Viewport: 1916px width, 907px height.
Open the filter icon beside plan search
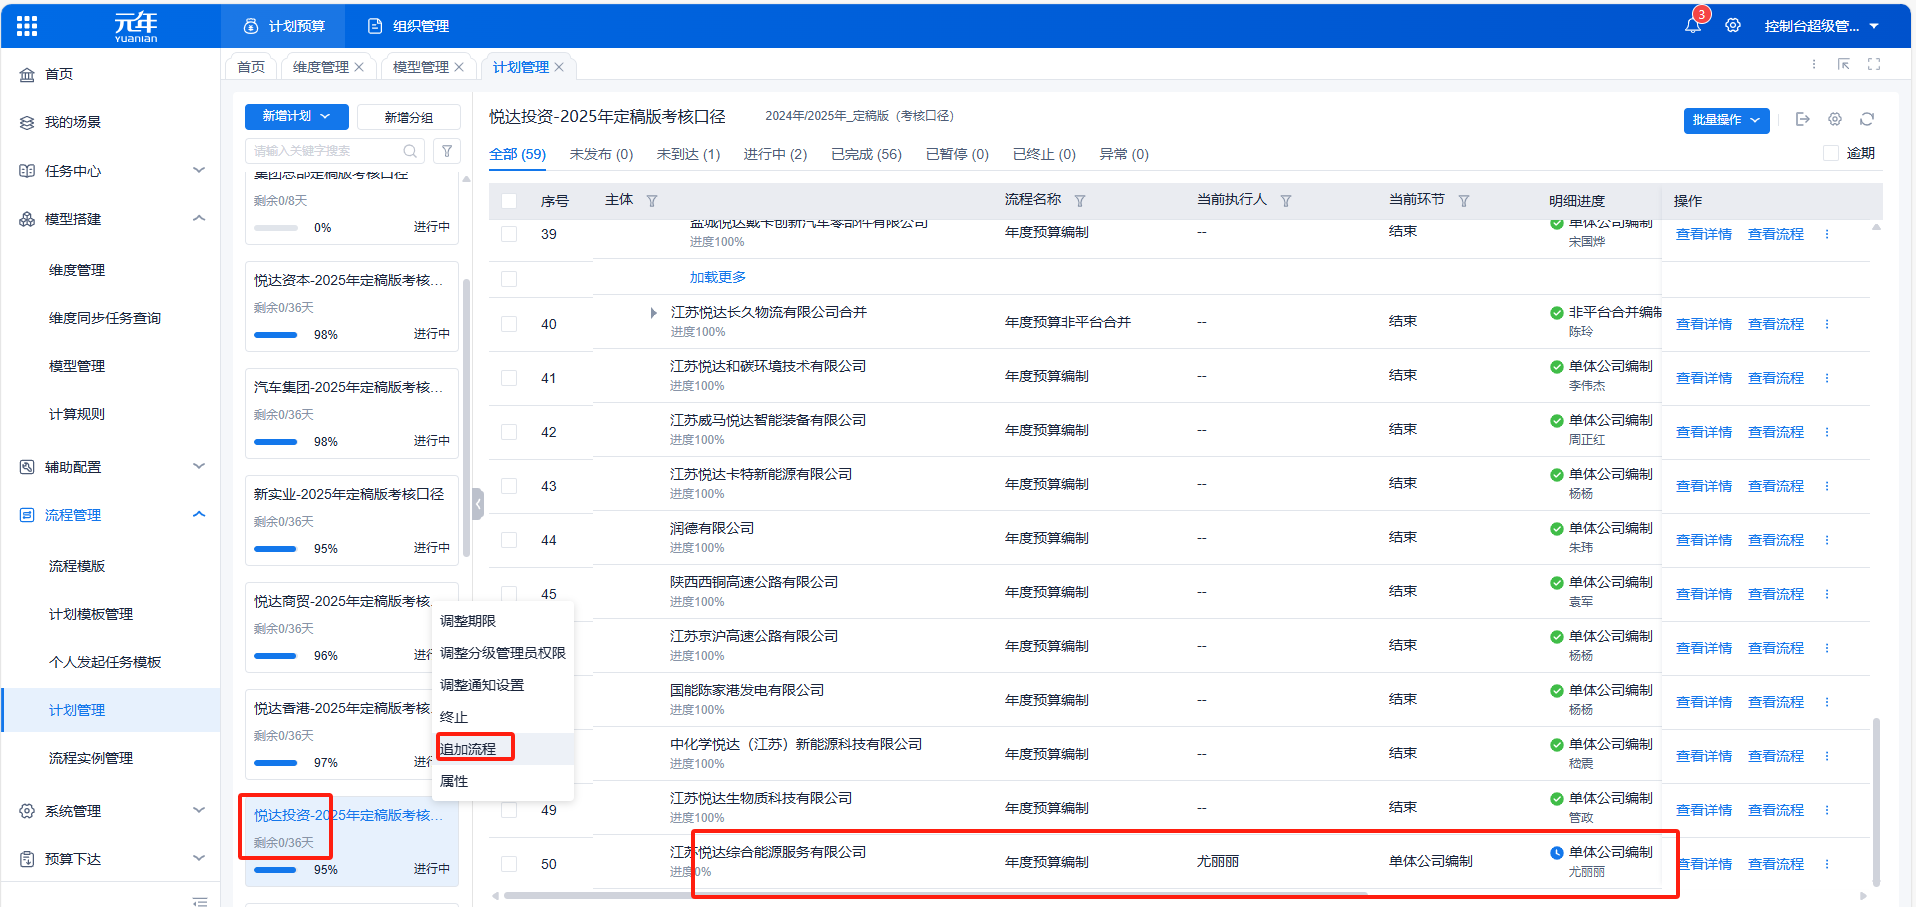447,151
